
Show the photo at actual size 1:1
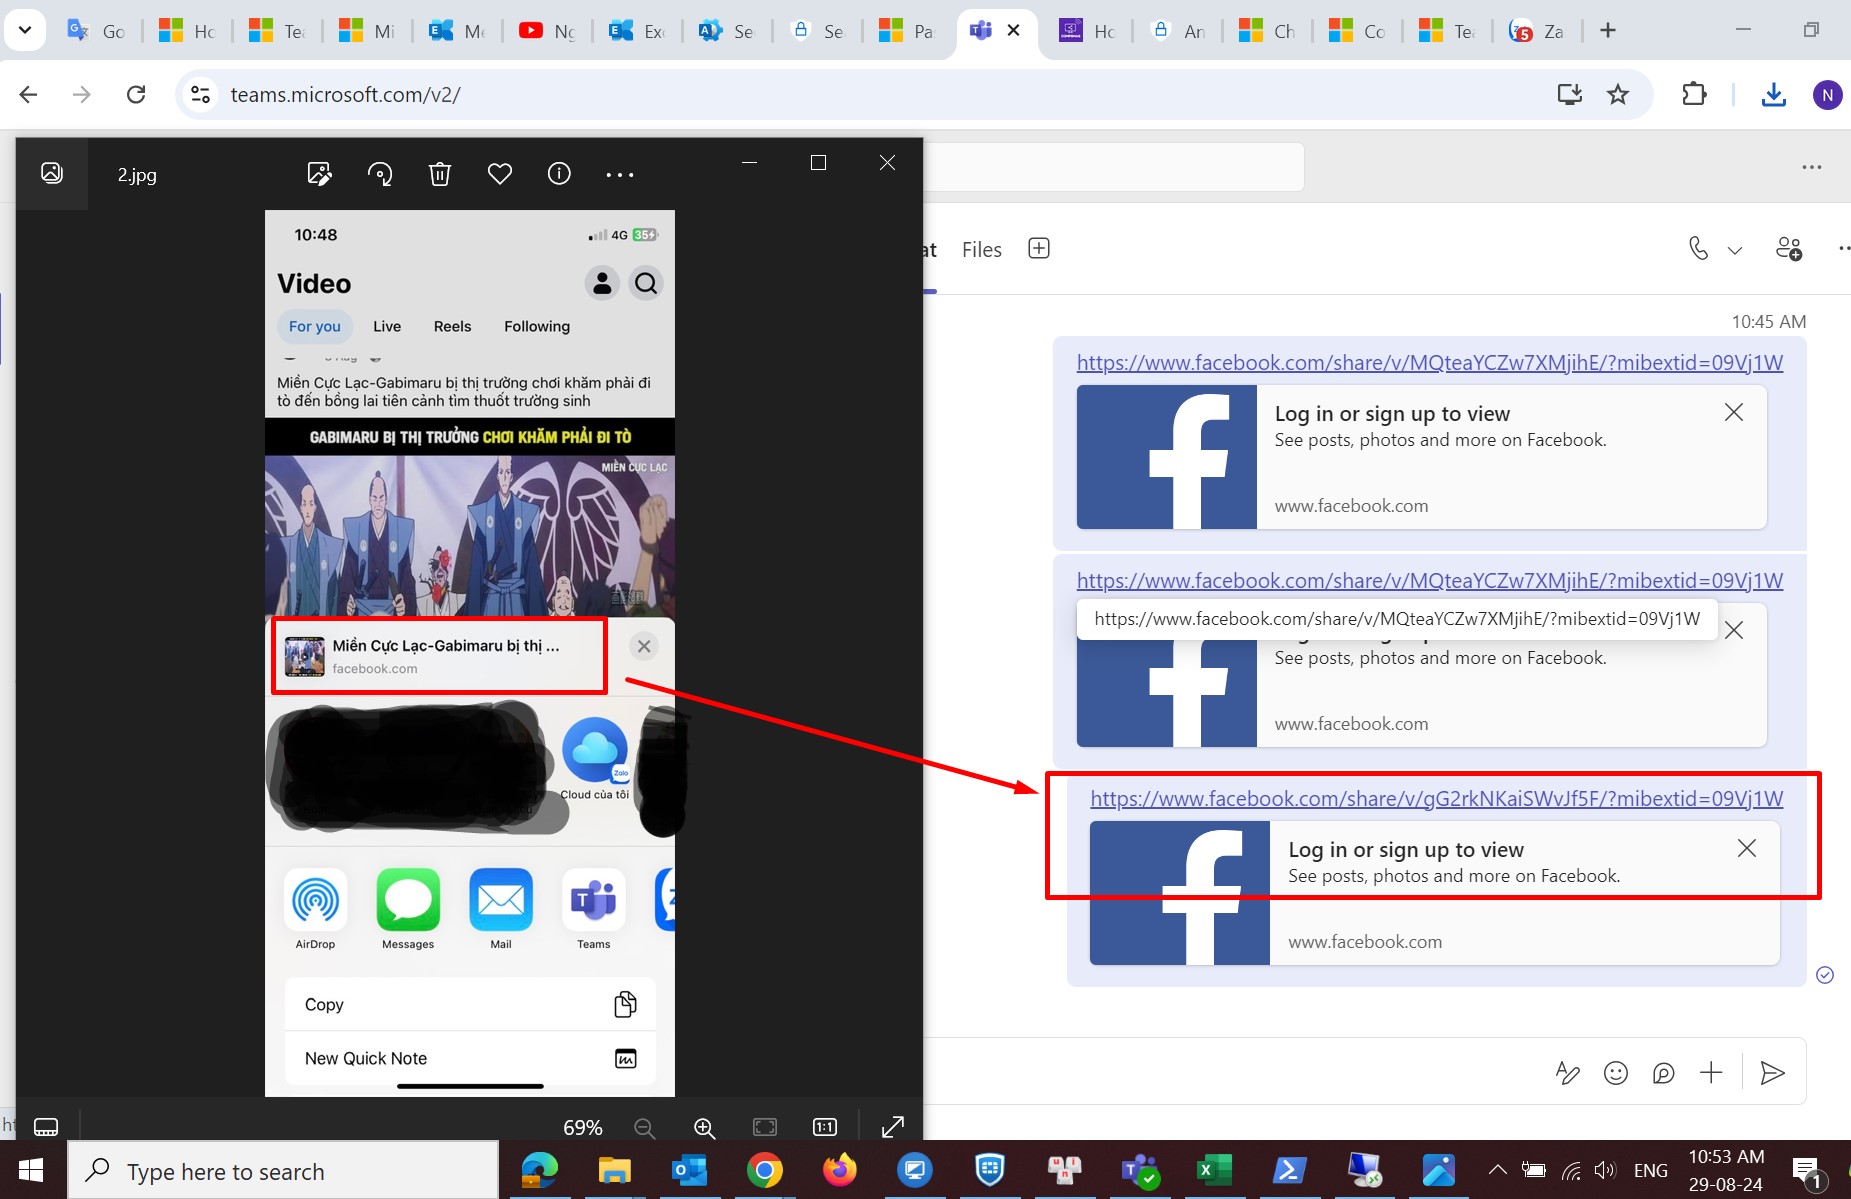click(x=825, y=1127)
